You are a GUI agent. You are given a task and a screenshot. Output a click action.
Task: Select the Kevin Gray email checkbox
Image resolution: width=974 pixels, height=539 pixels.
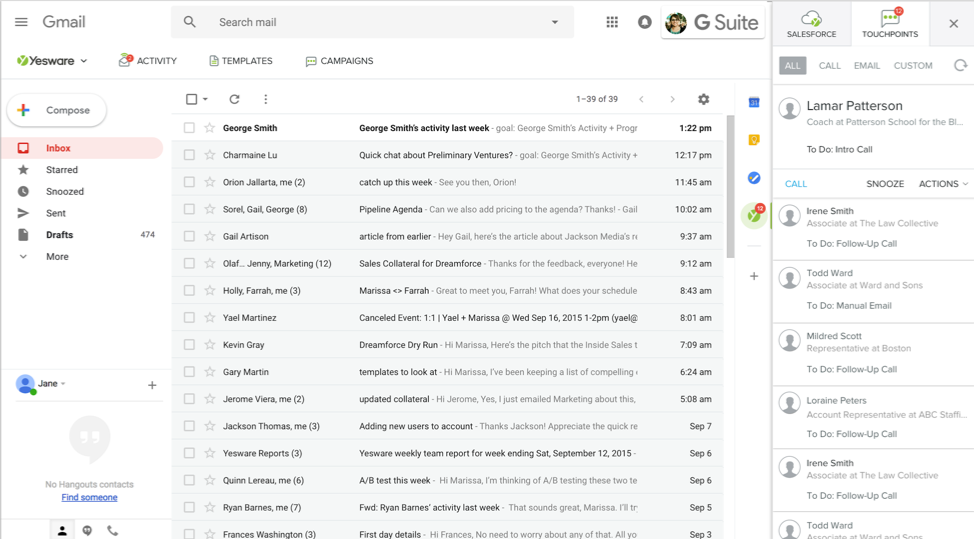(189, 345)
